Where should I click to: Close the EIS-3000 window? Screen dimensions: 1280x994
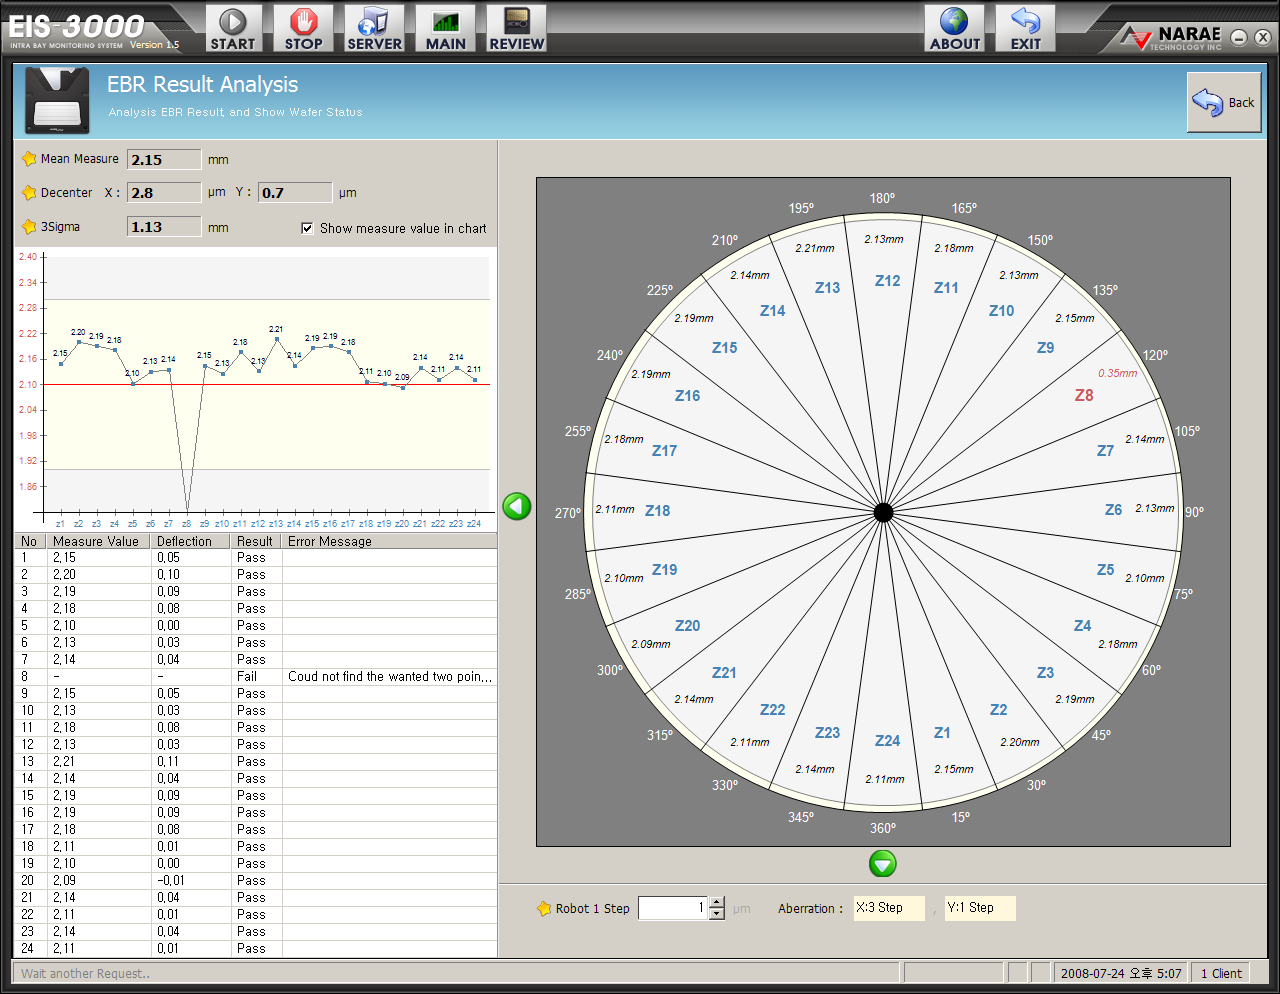tap(1262, 37)
